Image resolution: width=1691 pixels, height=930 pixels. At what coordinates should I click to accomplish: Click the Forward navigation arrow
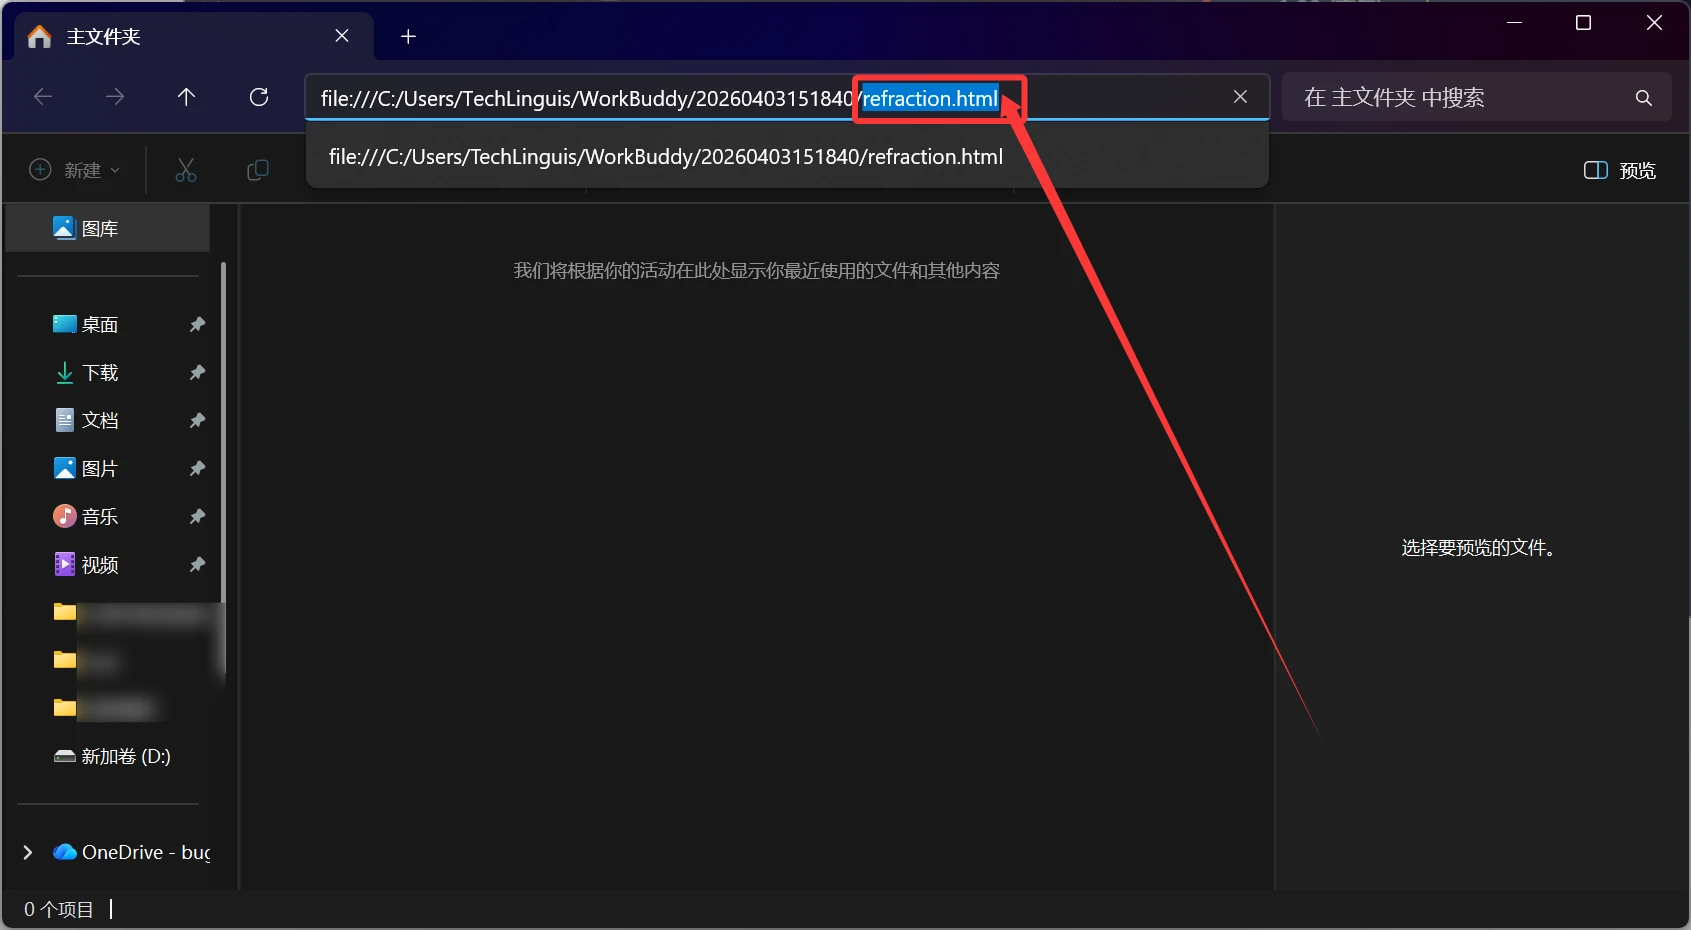[x=115, y=97]
